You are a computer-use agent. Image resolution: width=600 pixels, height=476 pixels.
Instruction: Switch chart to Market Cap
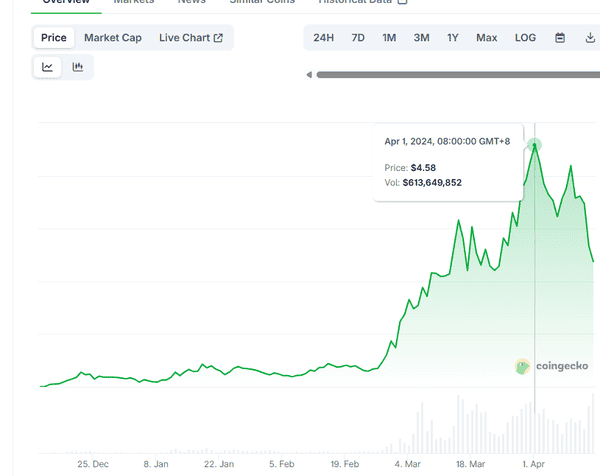click(112, 38)
